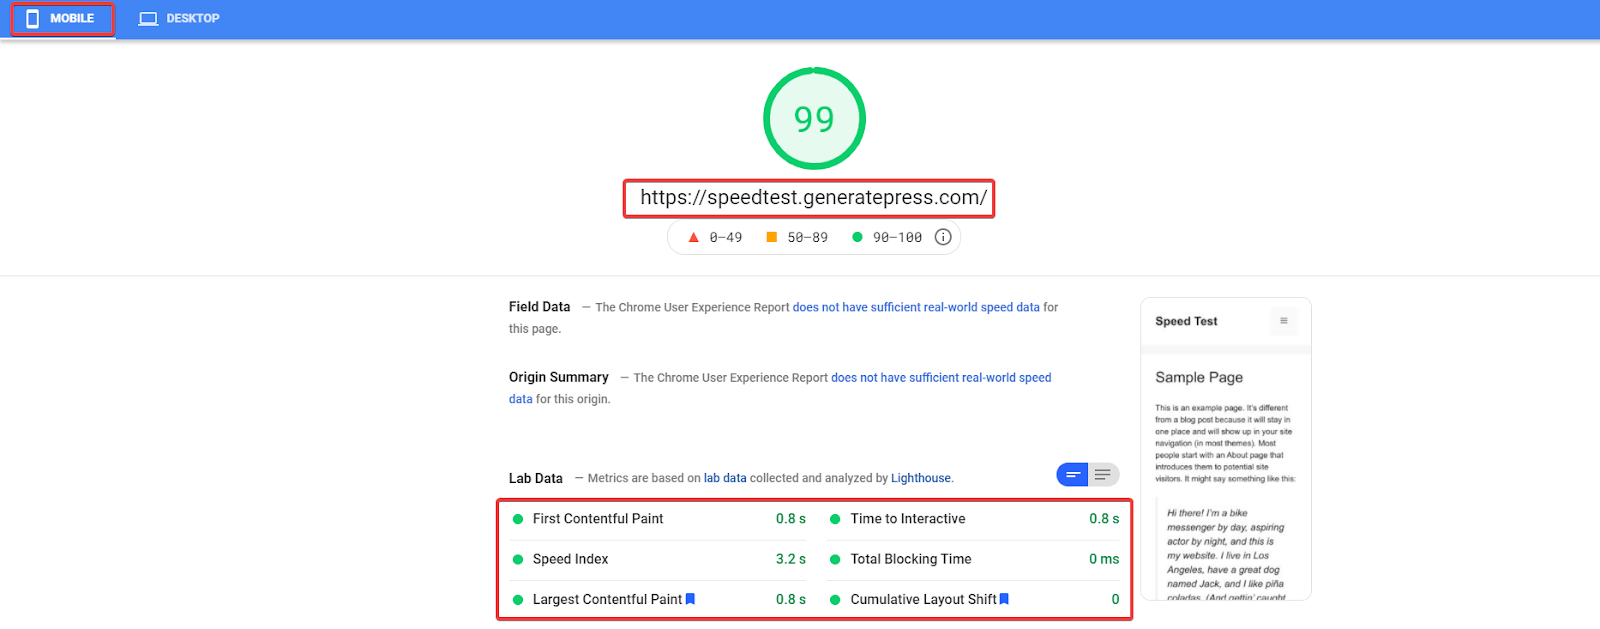Click the Speed Index metric label

tap(570, 559)
